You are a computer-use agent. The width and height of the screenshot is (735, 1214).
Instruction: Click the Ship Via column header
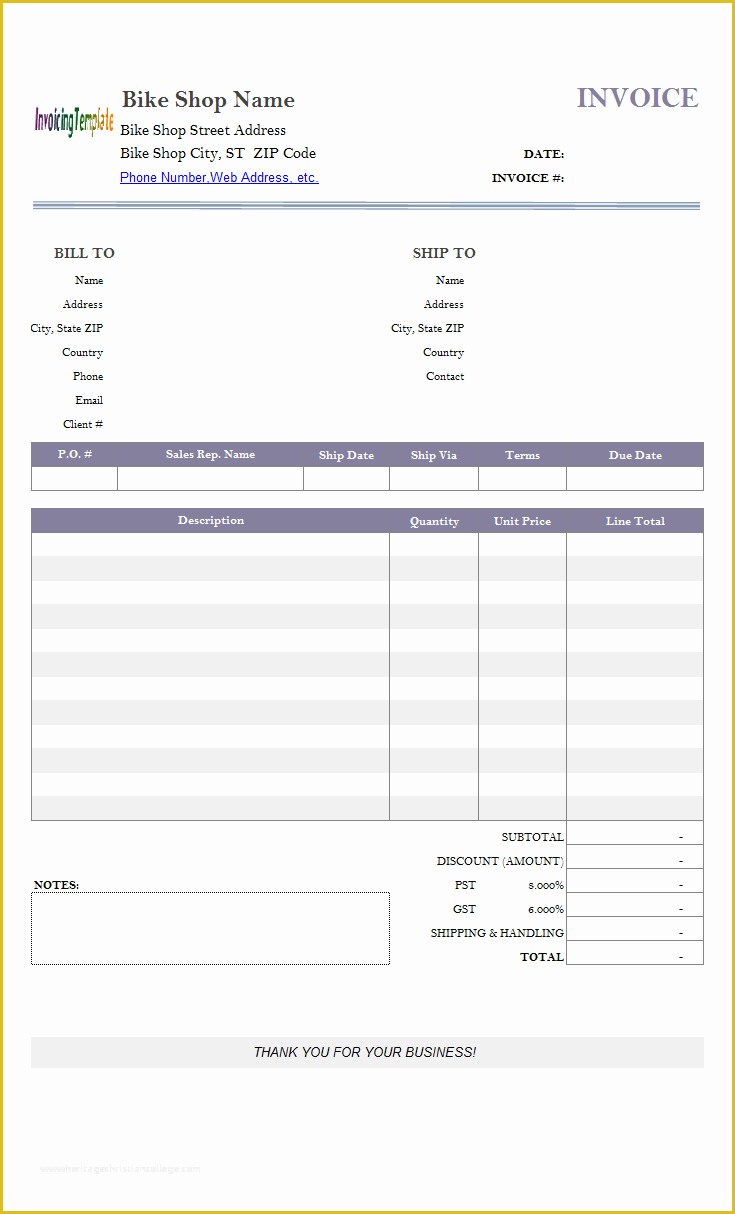tap(434, 455)
